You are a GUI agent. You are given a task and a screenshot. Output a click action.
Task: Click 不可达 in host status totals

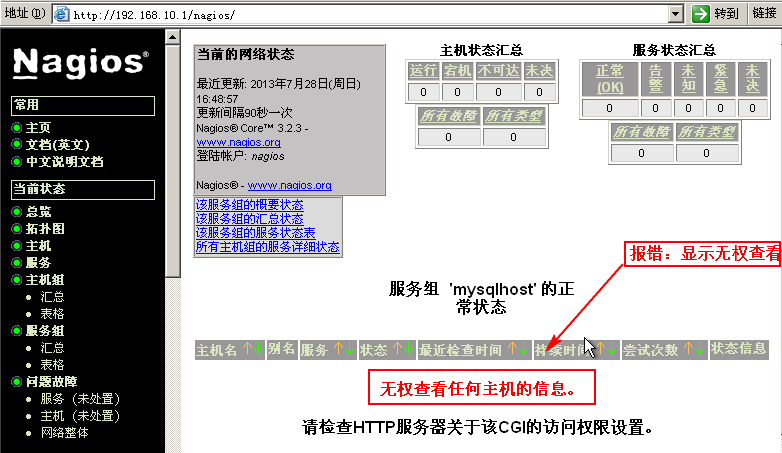click(498, 71)
